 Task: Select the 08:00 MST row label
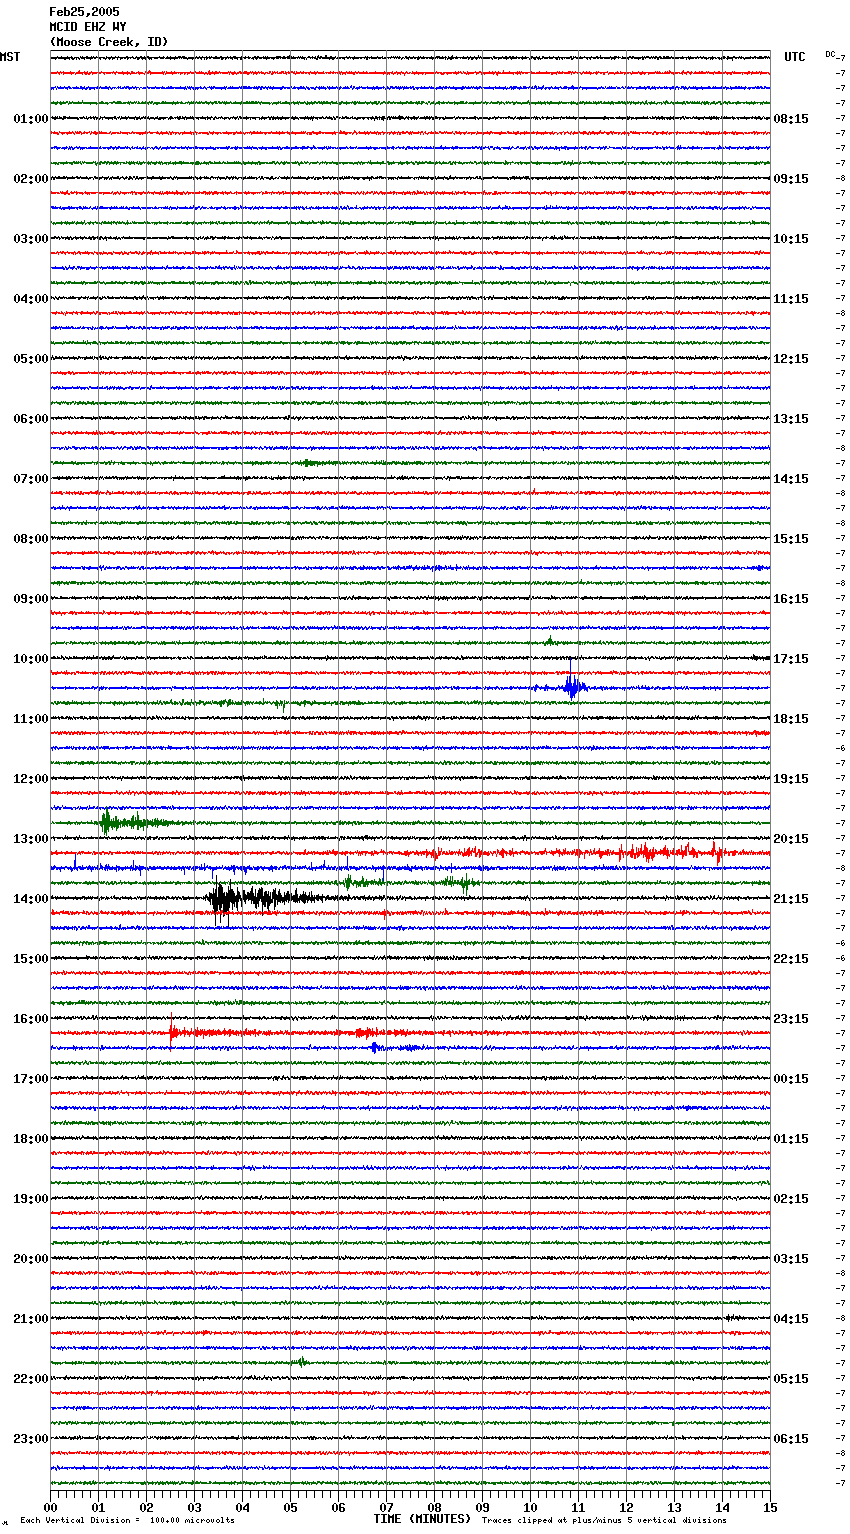point(31,539)
